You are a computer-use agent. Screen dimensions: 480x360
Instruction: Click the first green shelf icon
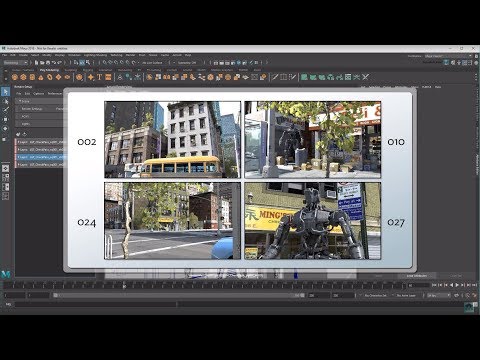tap(304, 77)
